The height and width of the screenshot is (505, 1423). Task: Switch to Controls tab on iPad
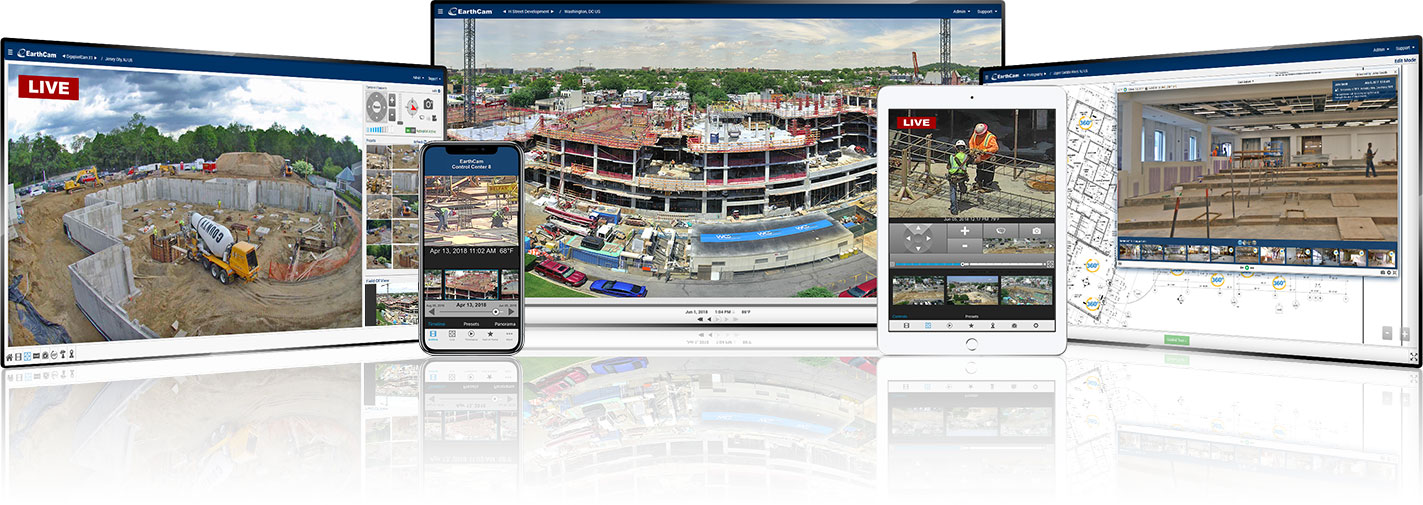[x=900, y=316]
